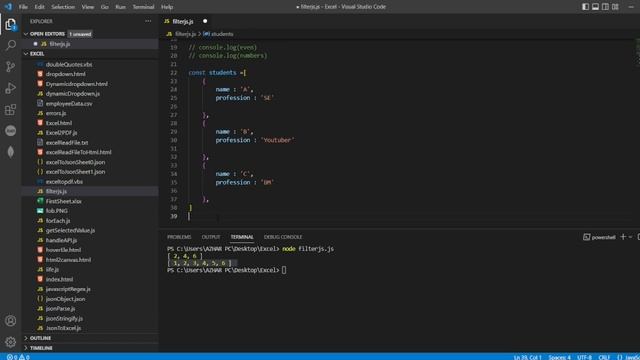The width and height of the screenshot is (640, 360).
Task: Open the Run menu
Action: pyautogui.click(x=120, y=7)
